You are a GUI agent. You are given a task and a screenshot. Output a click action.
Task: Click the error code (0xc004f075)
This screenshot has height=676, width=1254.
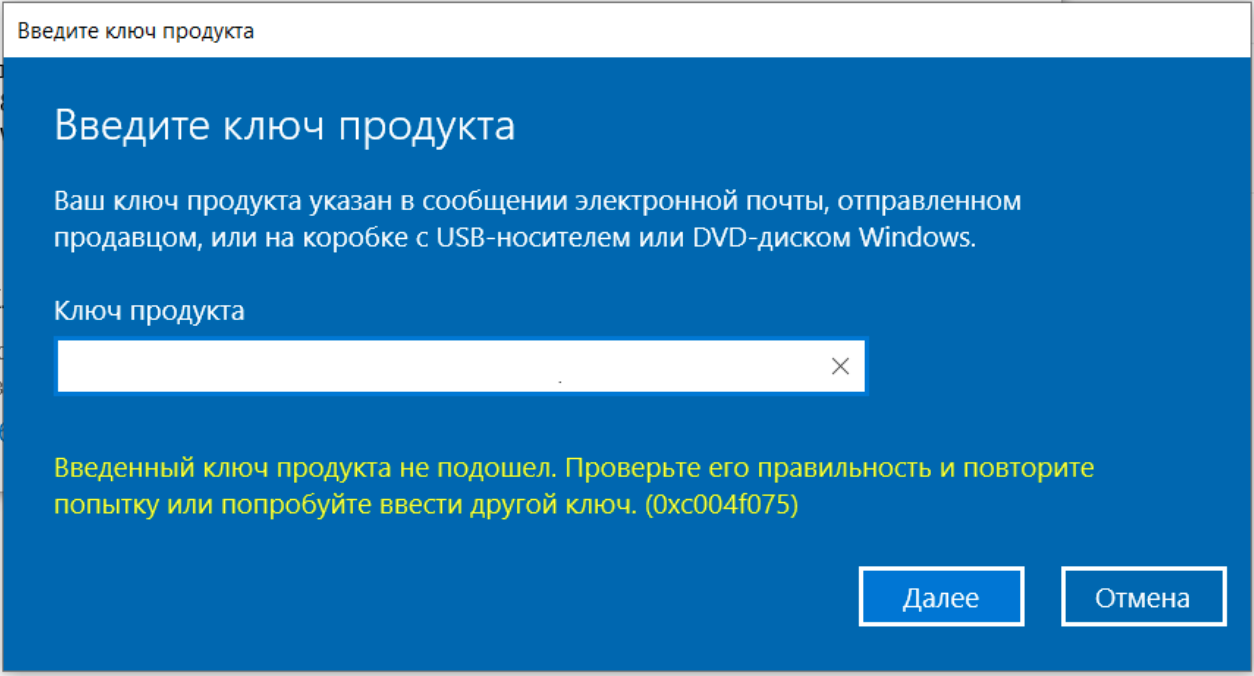coord(721,506)
